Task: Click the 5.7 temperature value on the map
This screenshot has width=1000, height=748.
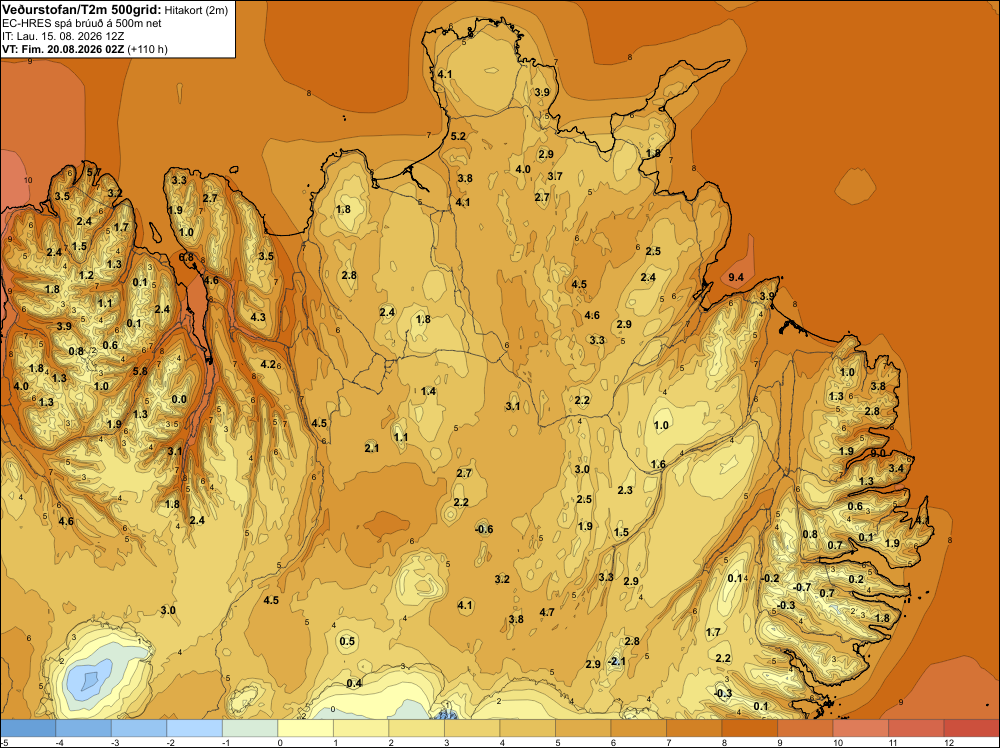Action: (93, 172)
